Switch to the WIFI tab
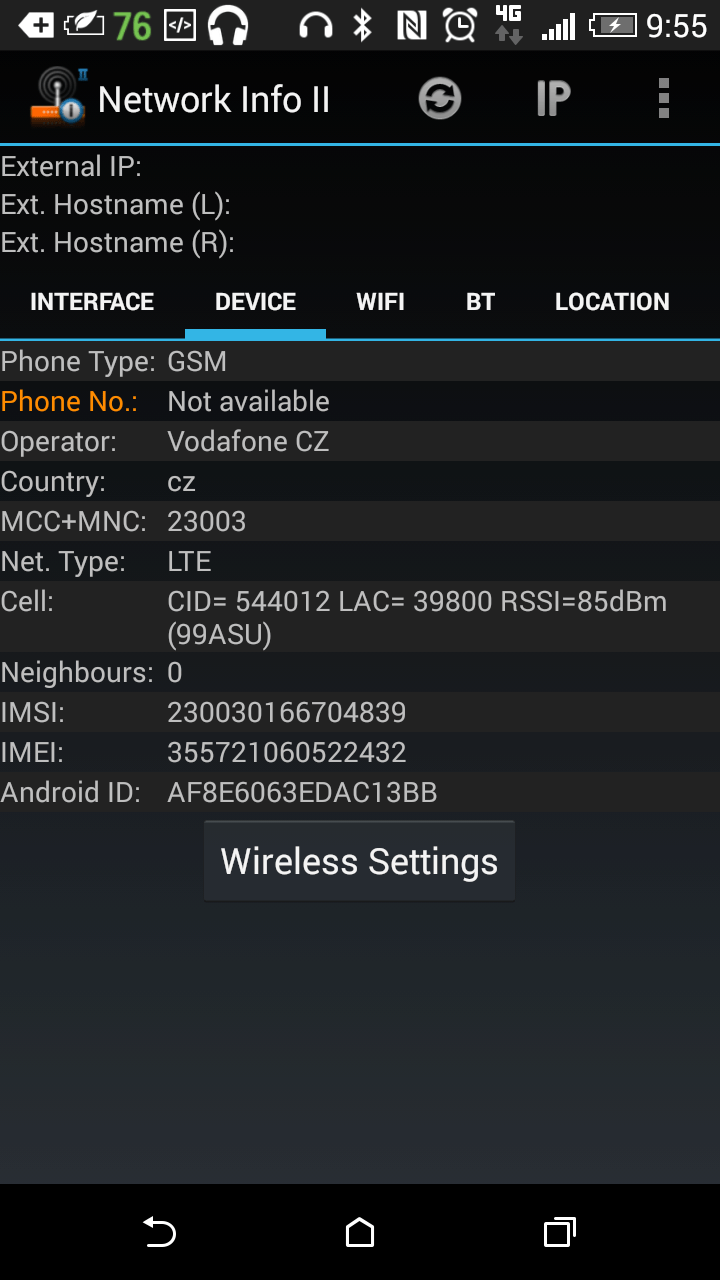This screenshot has width=720, height=1280. [381, 302]
